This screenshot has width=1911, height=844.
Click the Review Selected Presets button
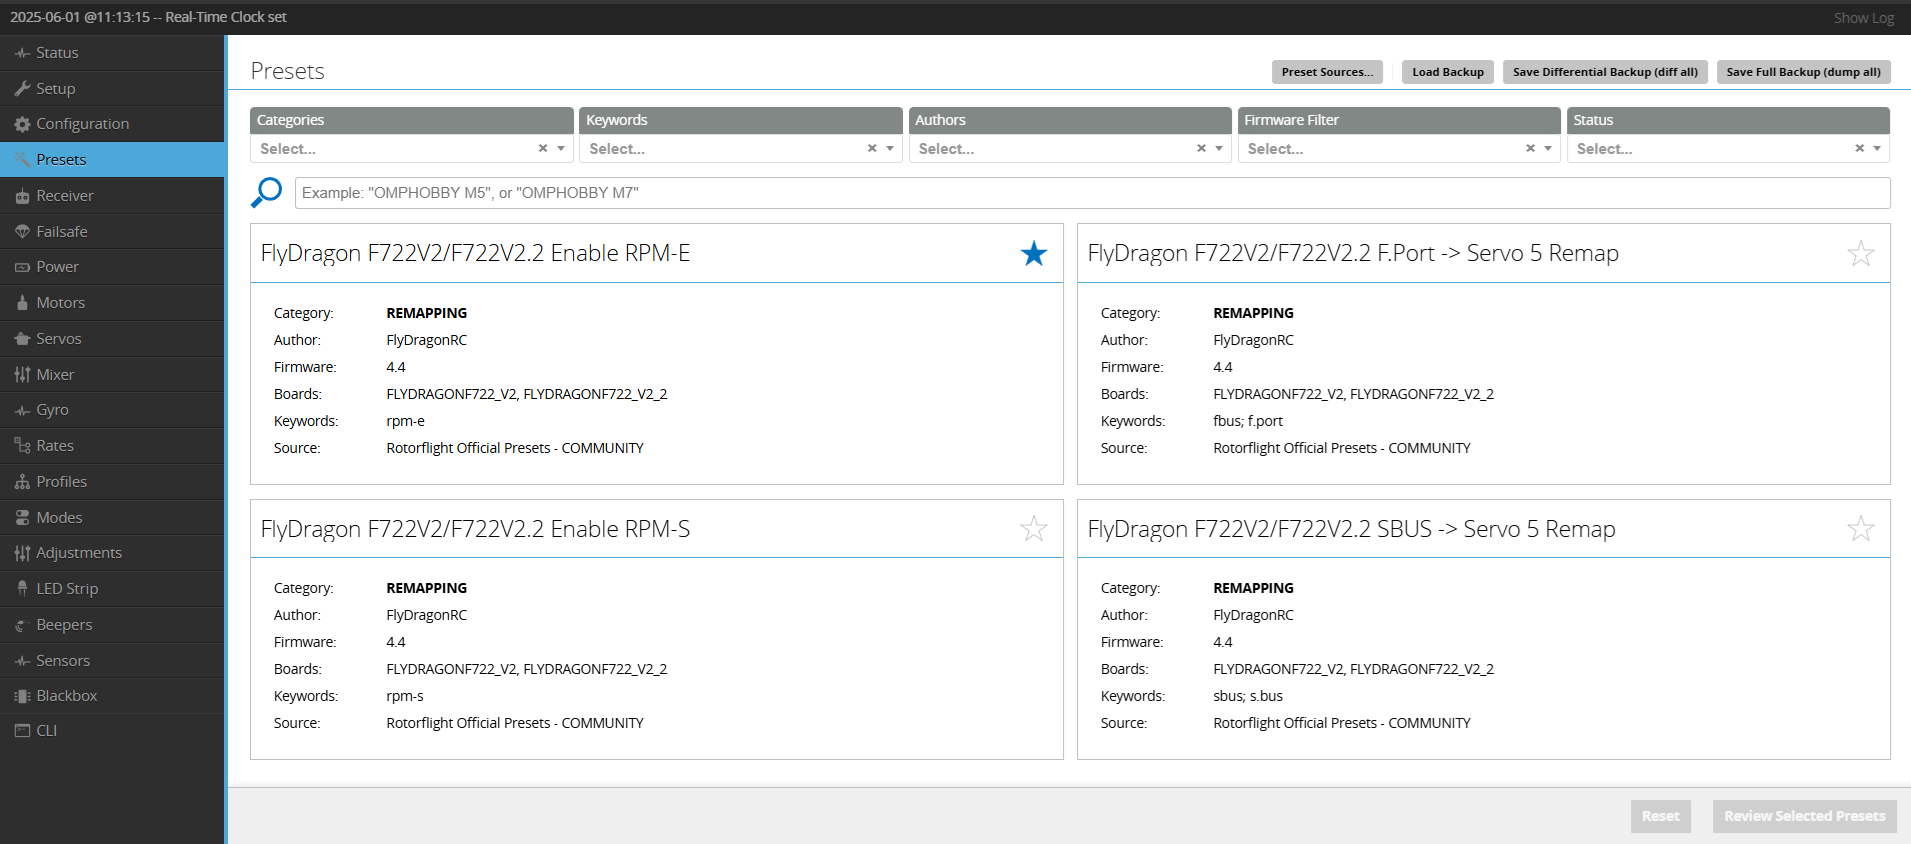pos(1804,816)
